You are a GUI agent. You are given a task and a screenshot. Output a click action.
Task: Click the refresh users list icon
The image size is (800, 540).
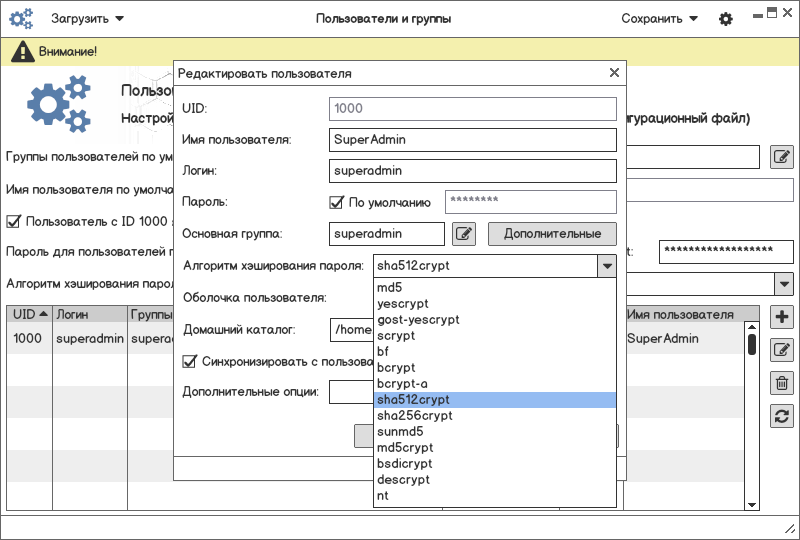783,416
